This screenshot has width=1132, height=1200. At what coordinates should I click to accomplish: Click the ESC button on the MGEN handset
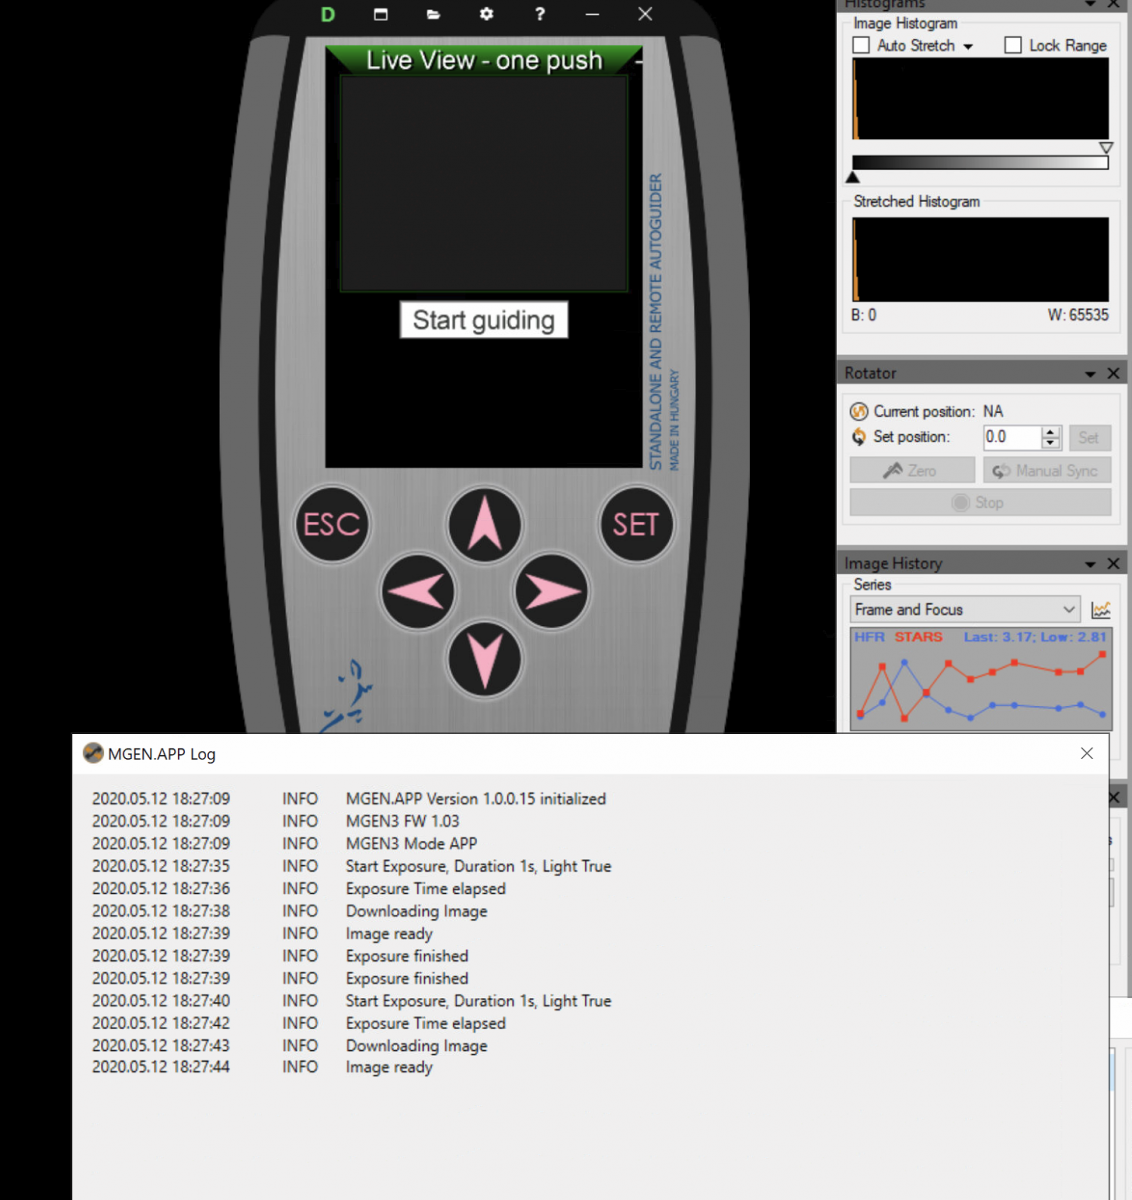[x=332, y=525]
